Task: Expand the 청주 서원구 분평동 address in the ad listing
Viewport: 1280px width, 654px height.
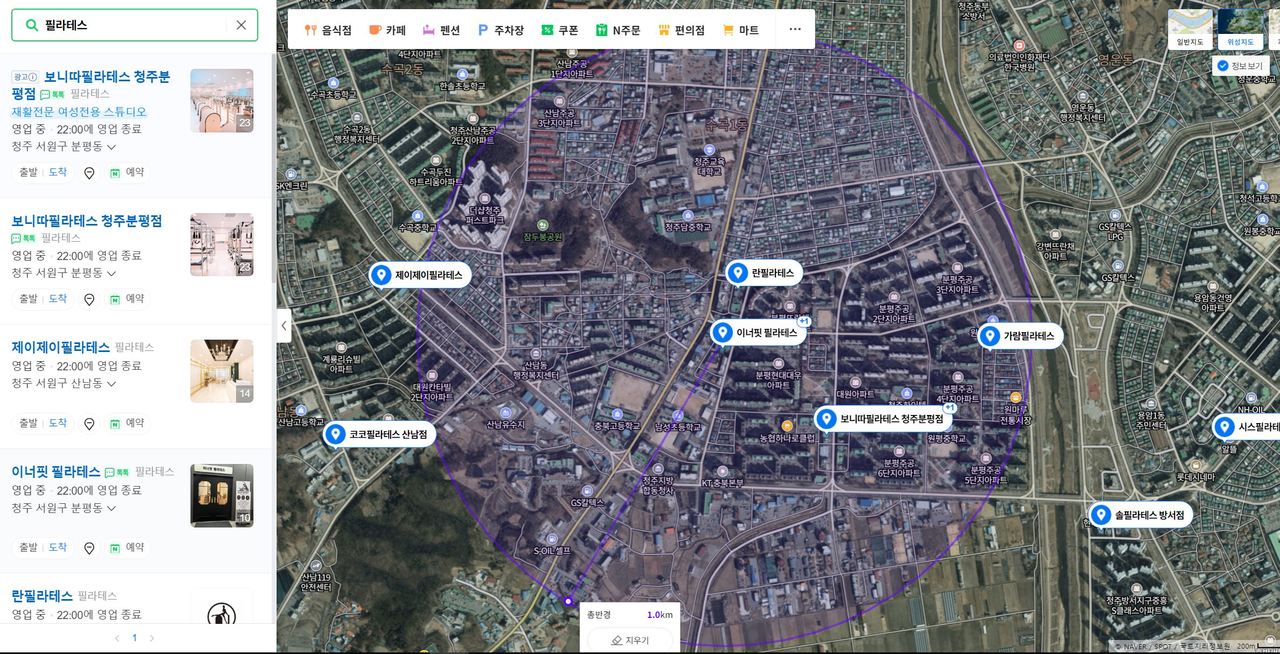Action: point(64,147)
